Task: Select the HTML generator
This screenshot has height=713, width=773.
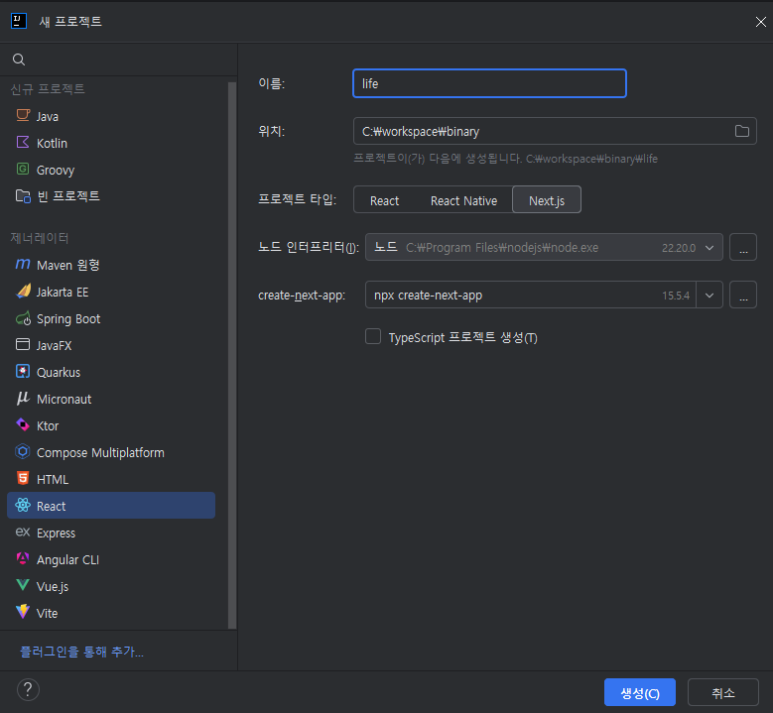Action: pyautogui.click(x=111, y=479)
